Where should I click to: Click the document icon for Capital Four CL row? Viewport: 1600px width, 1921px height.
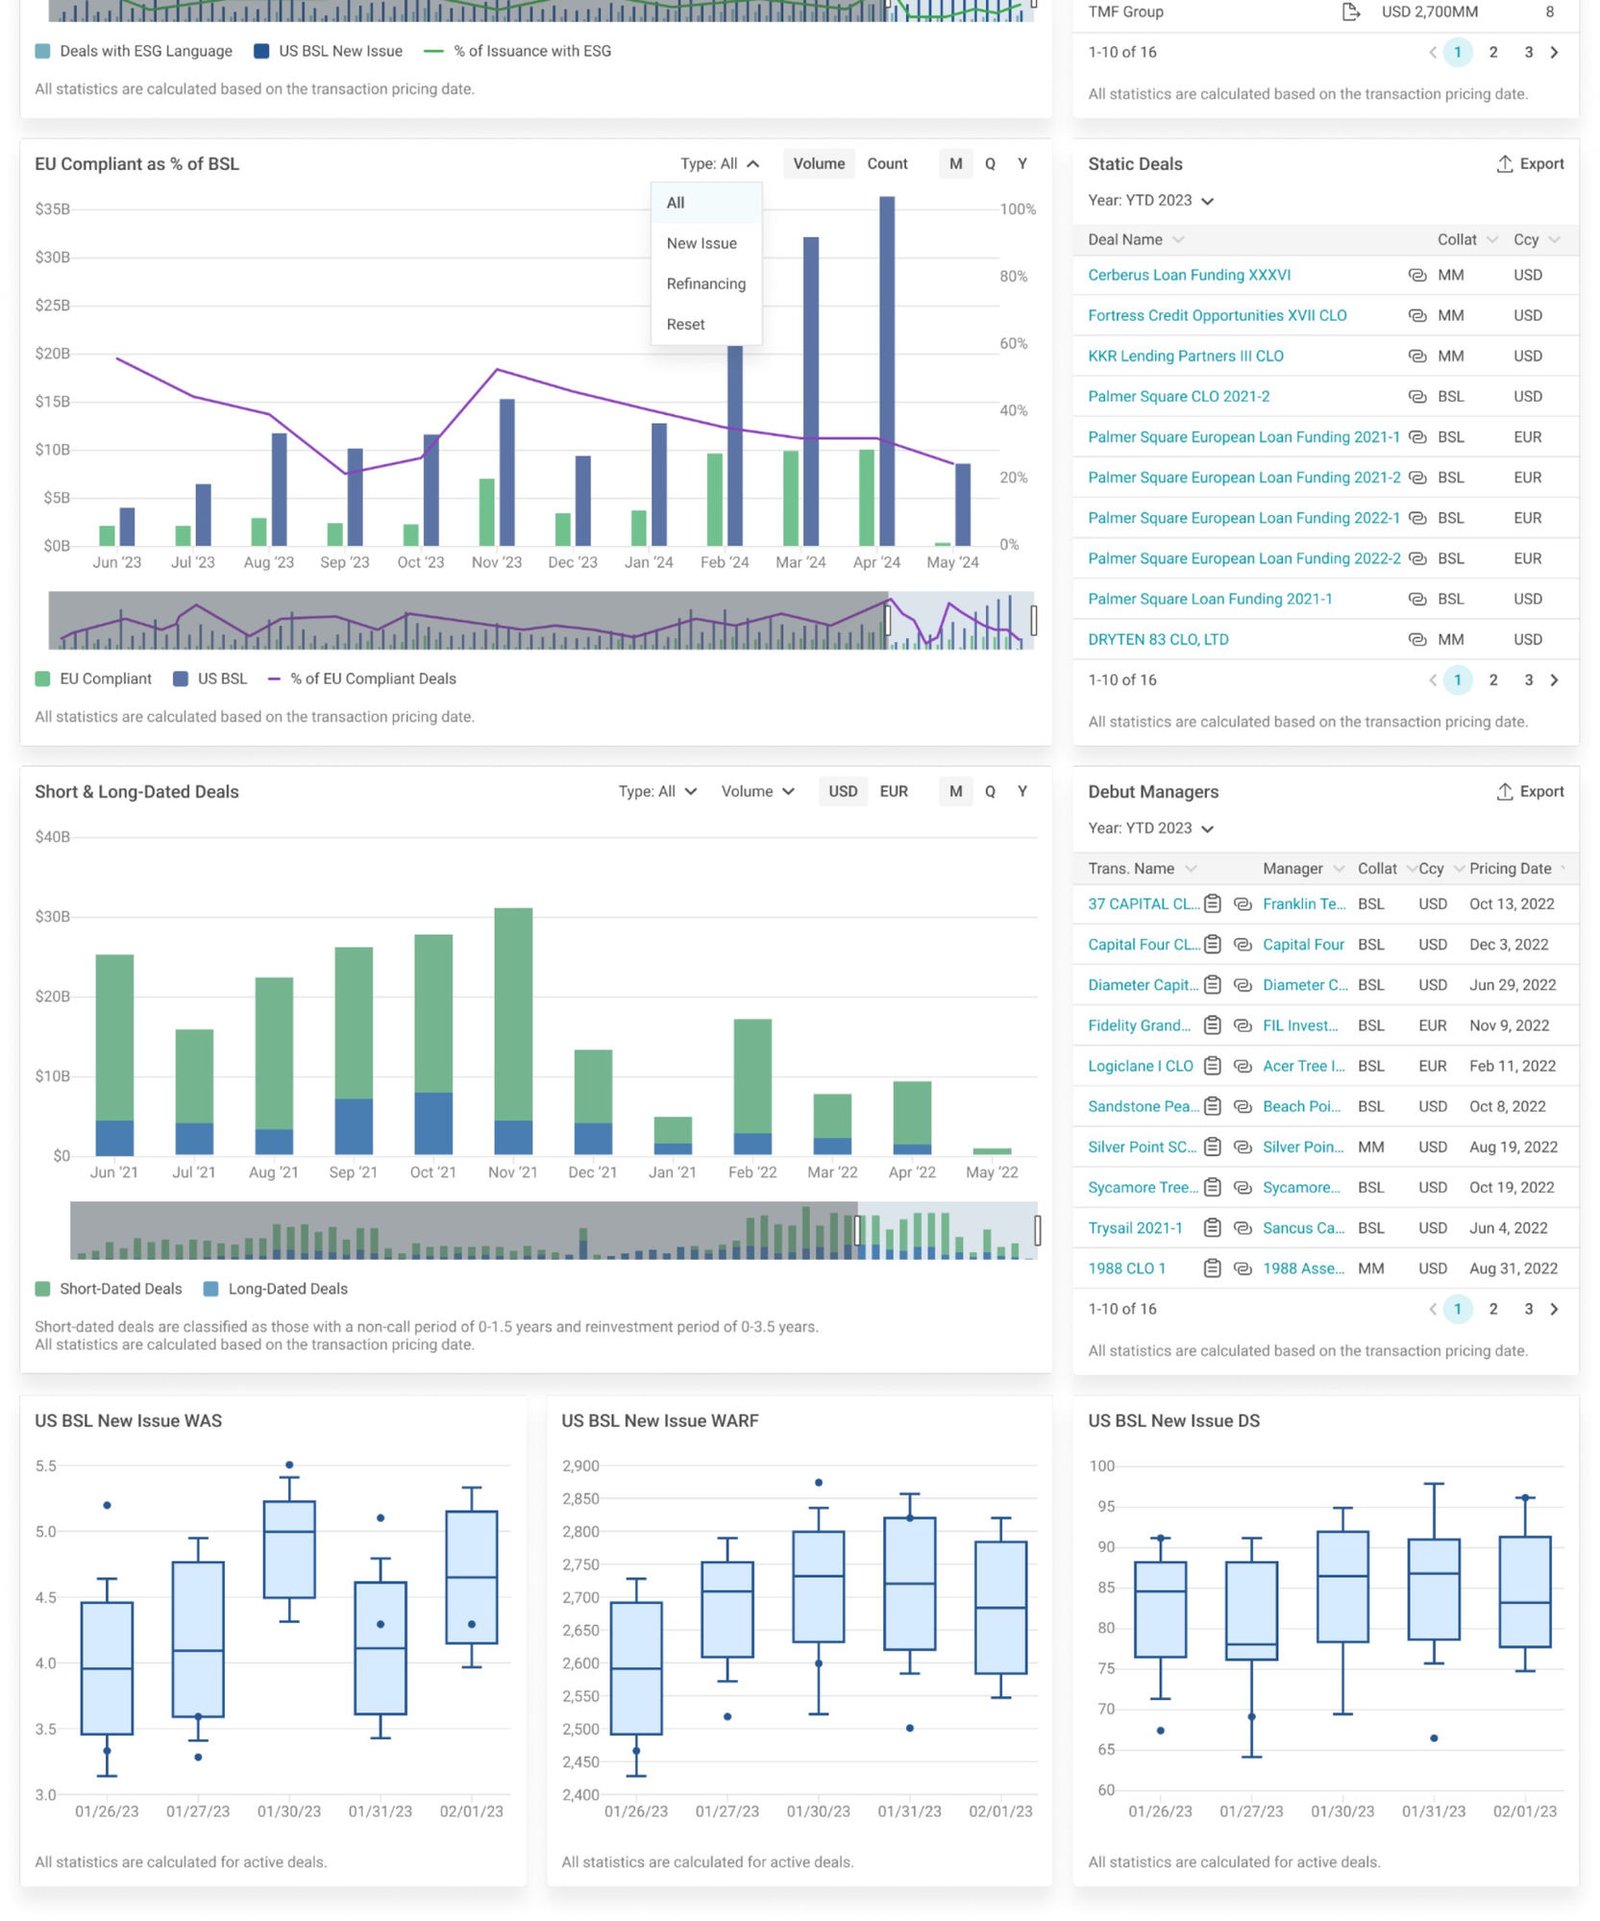[x=1212, y=945]
